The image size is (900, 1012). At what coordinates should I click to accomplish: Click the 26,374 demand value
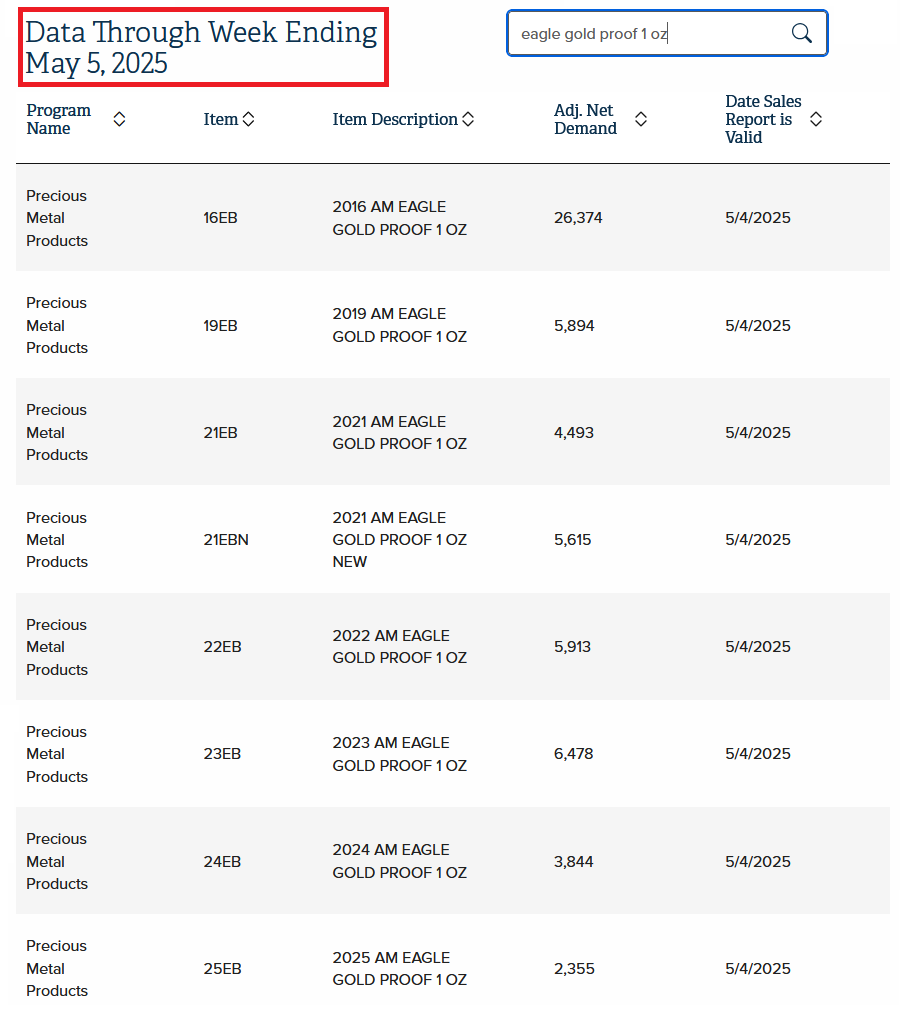(578, 218)
